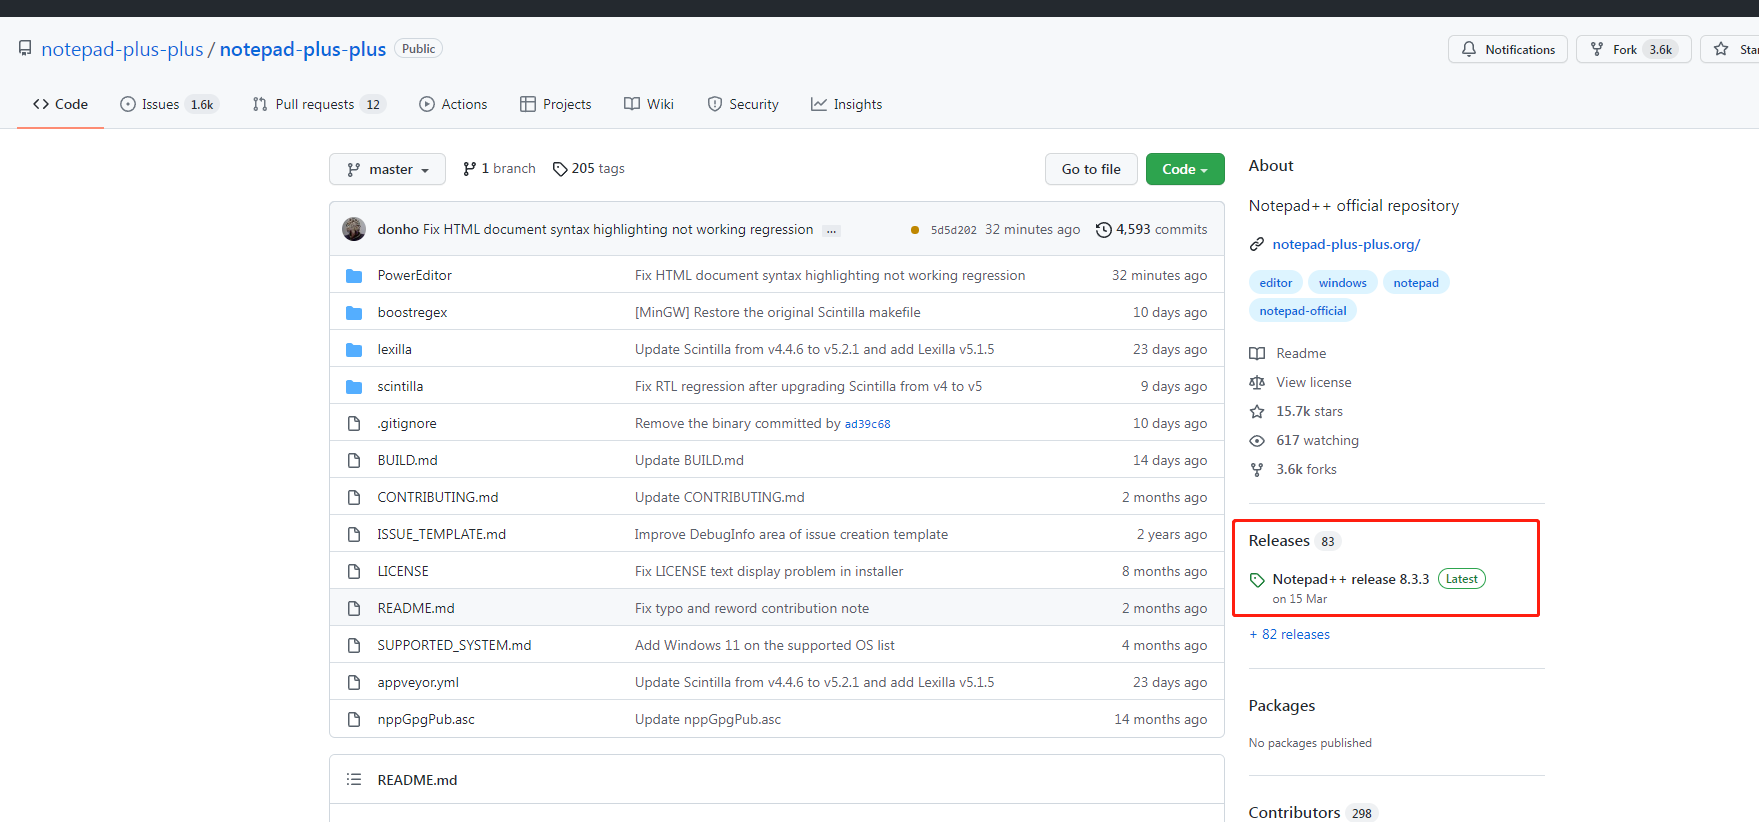Screen dimensions: 1759x822
Task: Click the 4,593 commits link
Action: pyautogui.click(x=1152, y=229)
